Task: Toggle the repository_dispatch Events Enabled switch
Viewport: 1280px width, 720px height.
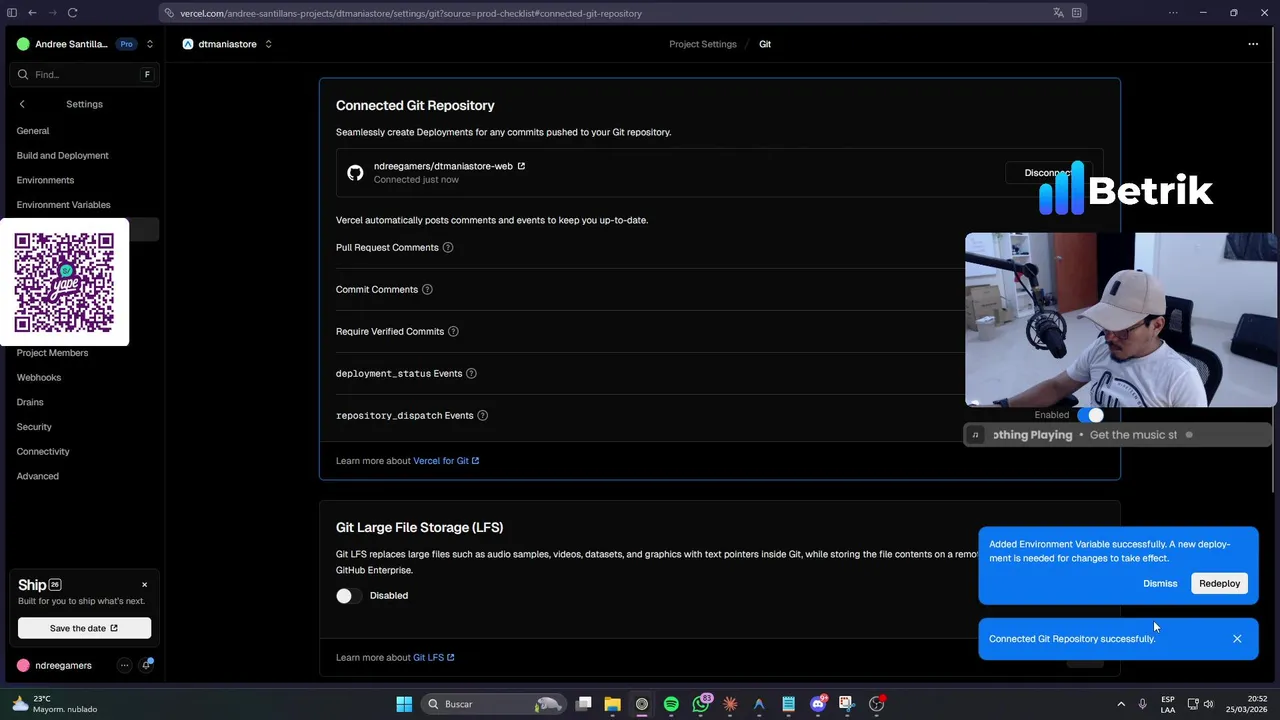Action: coord(1091,415)
